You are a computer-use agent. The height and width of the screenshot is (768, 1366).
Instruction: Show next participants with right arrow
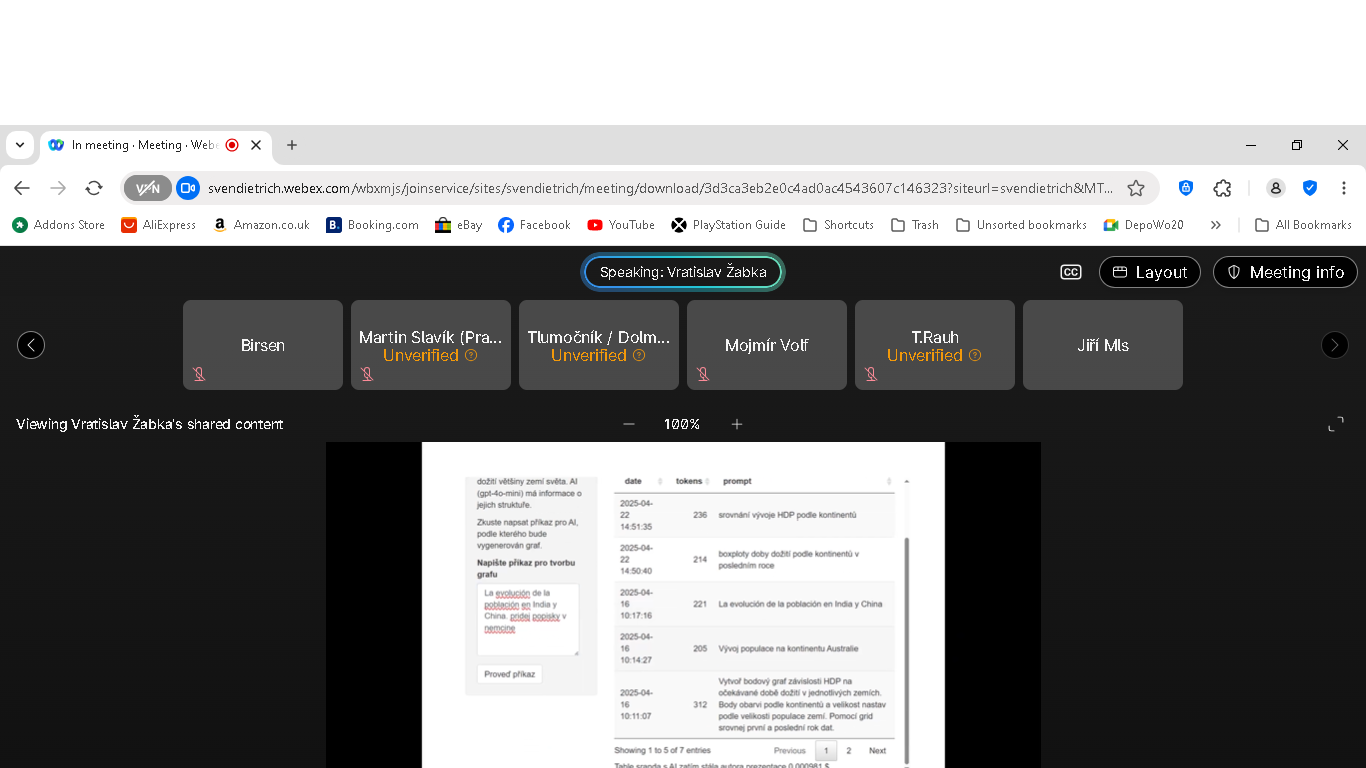[1334, 345]
